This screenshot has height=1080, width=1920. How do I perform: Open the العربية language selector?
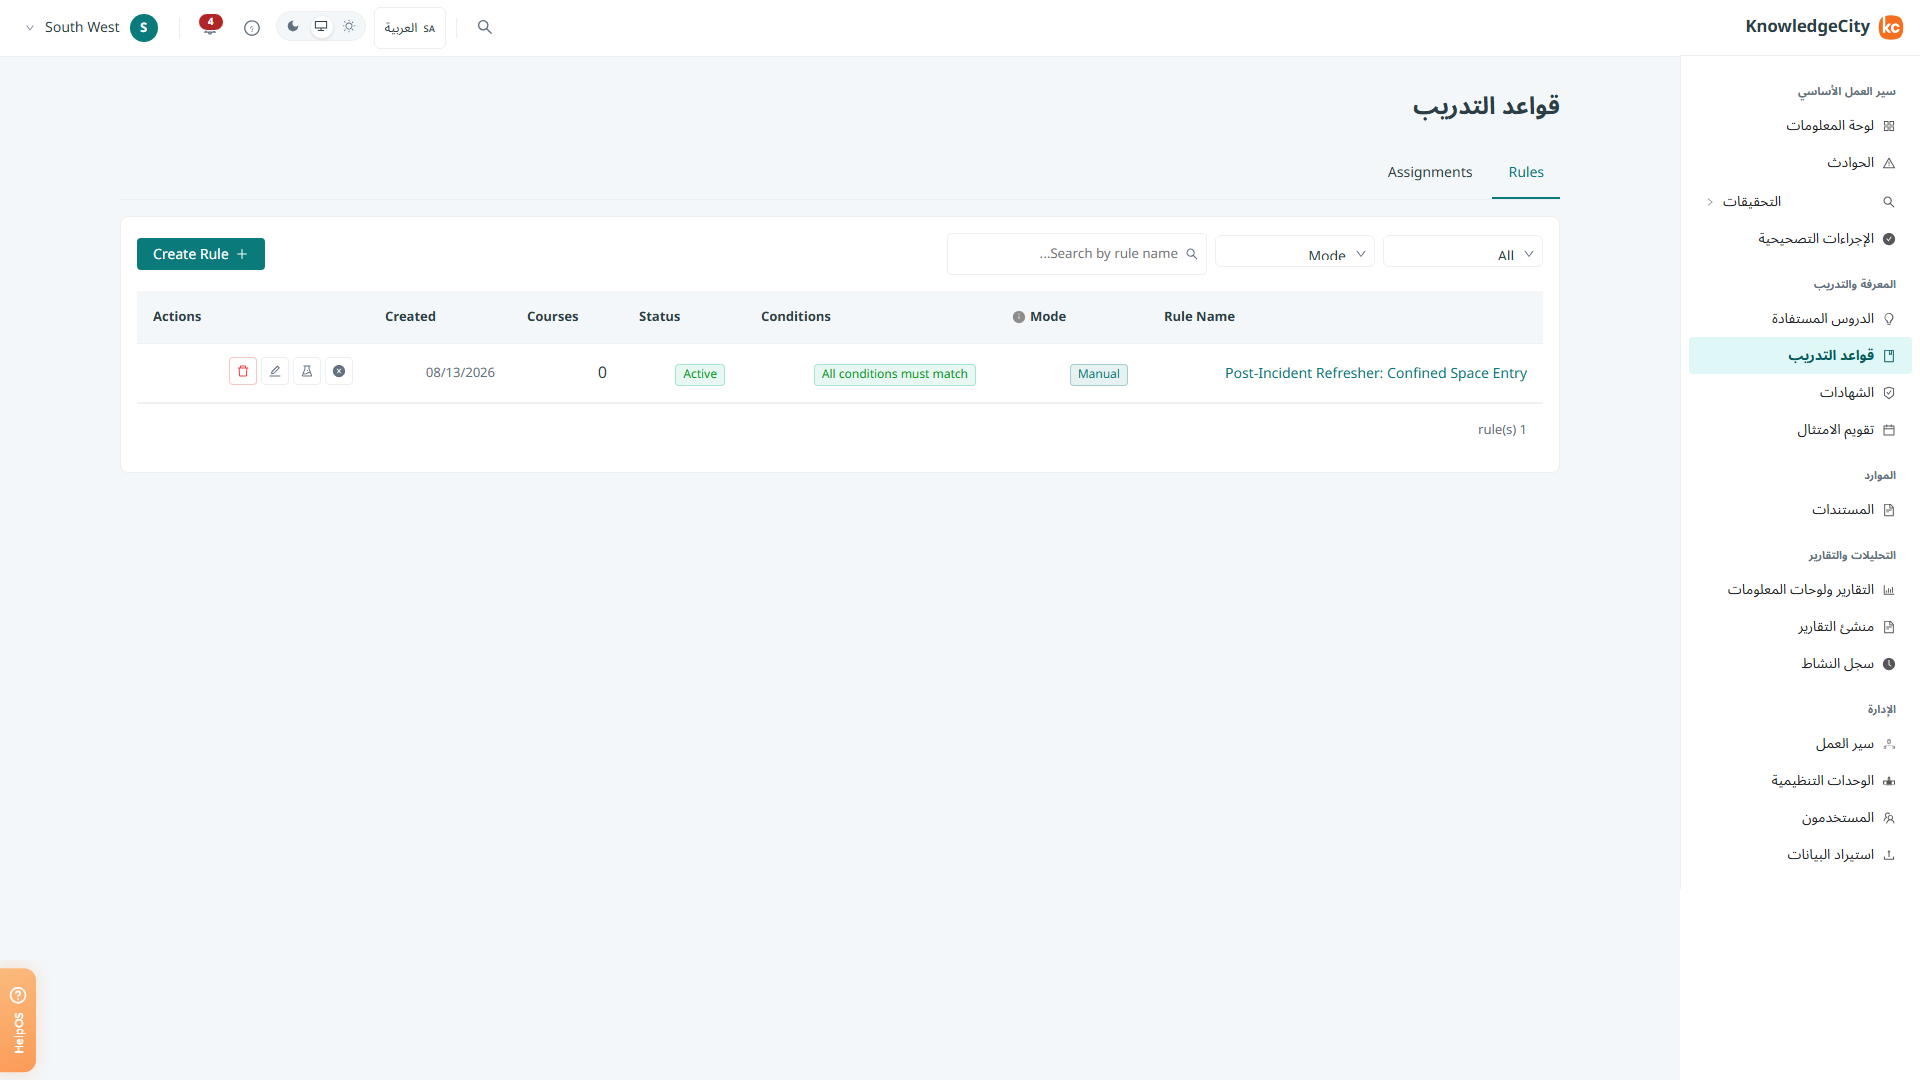410,28
